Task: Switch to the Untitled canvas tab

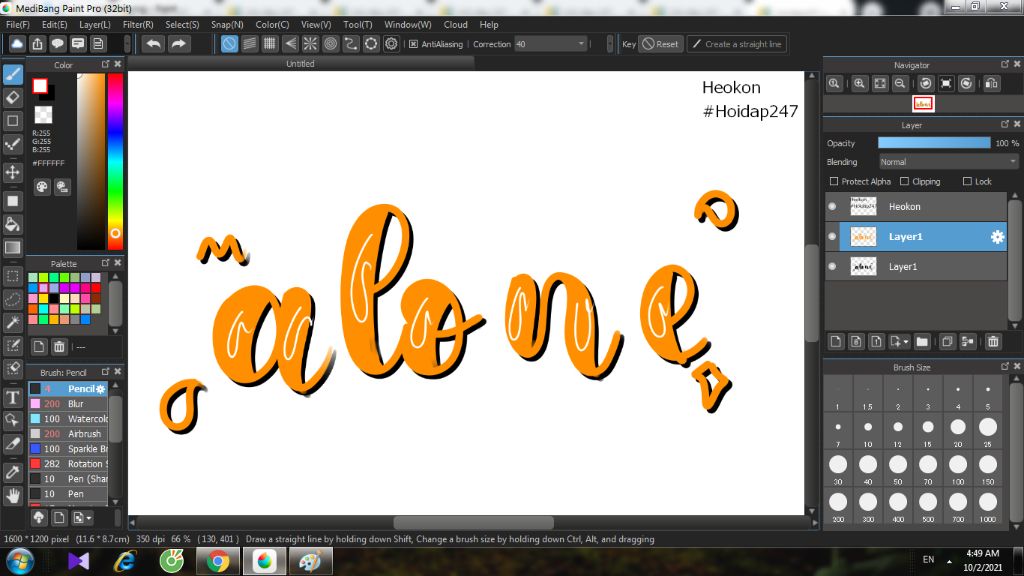Action: coord(300,64)
